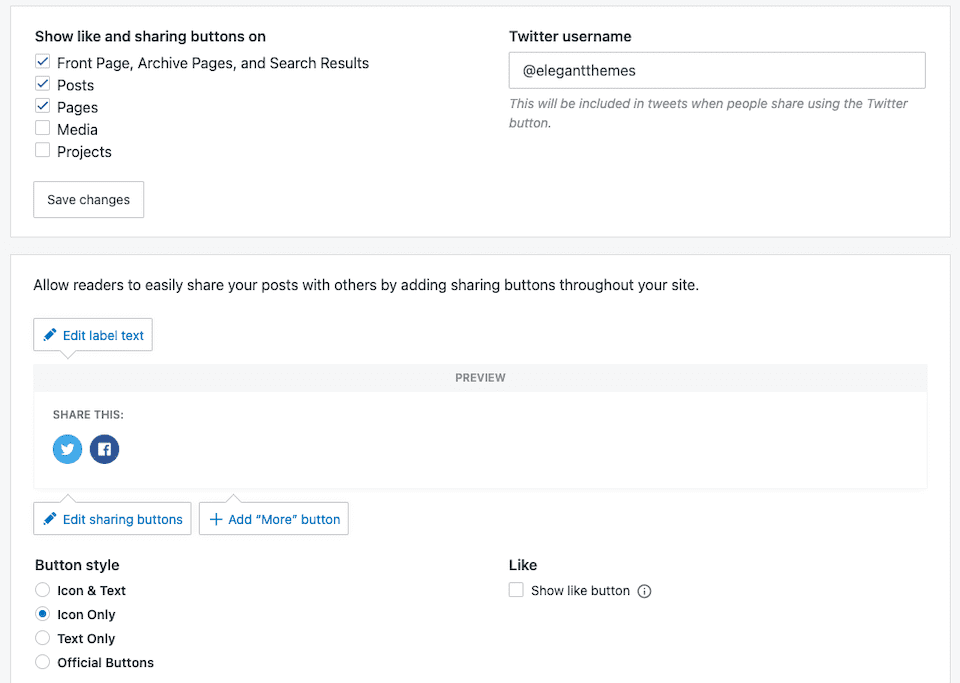Viewport: 960px width, 683px height.
Task: Focus the Twitter username input field
Action: pyautogui.click(x=716, y=70)
